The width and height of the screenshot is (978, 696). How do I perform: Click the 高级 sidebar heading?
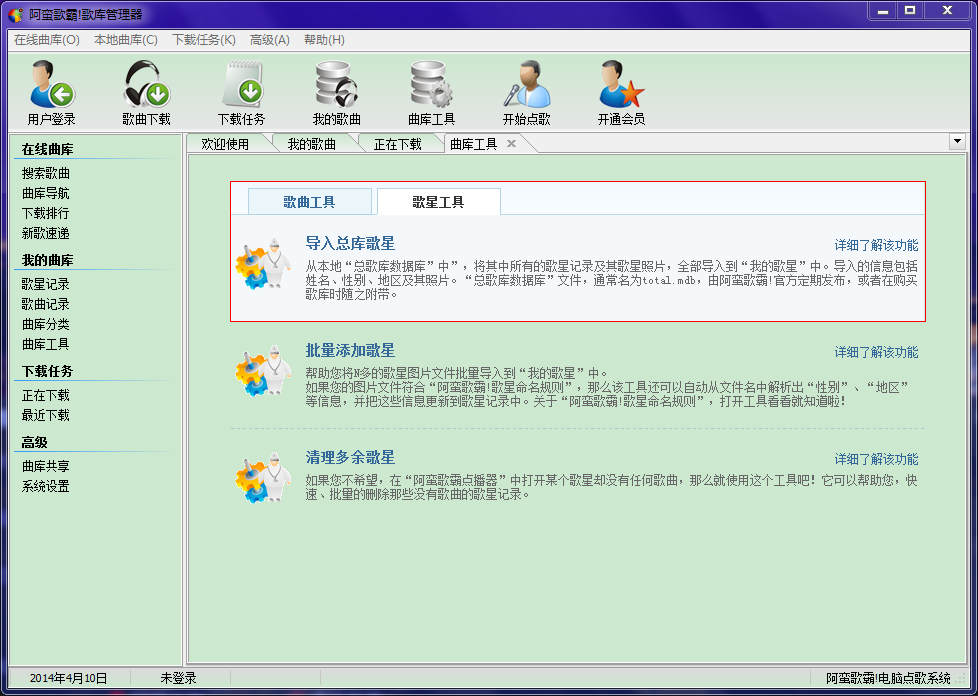click(x=34, y=443)
